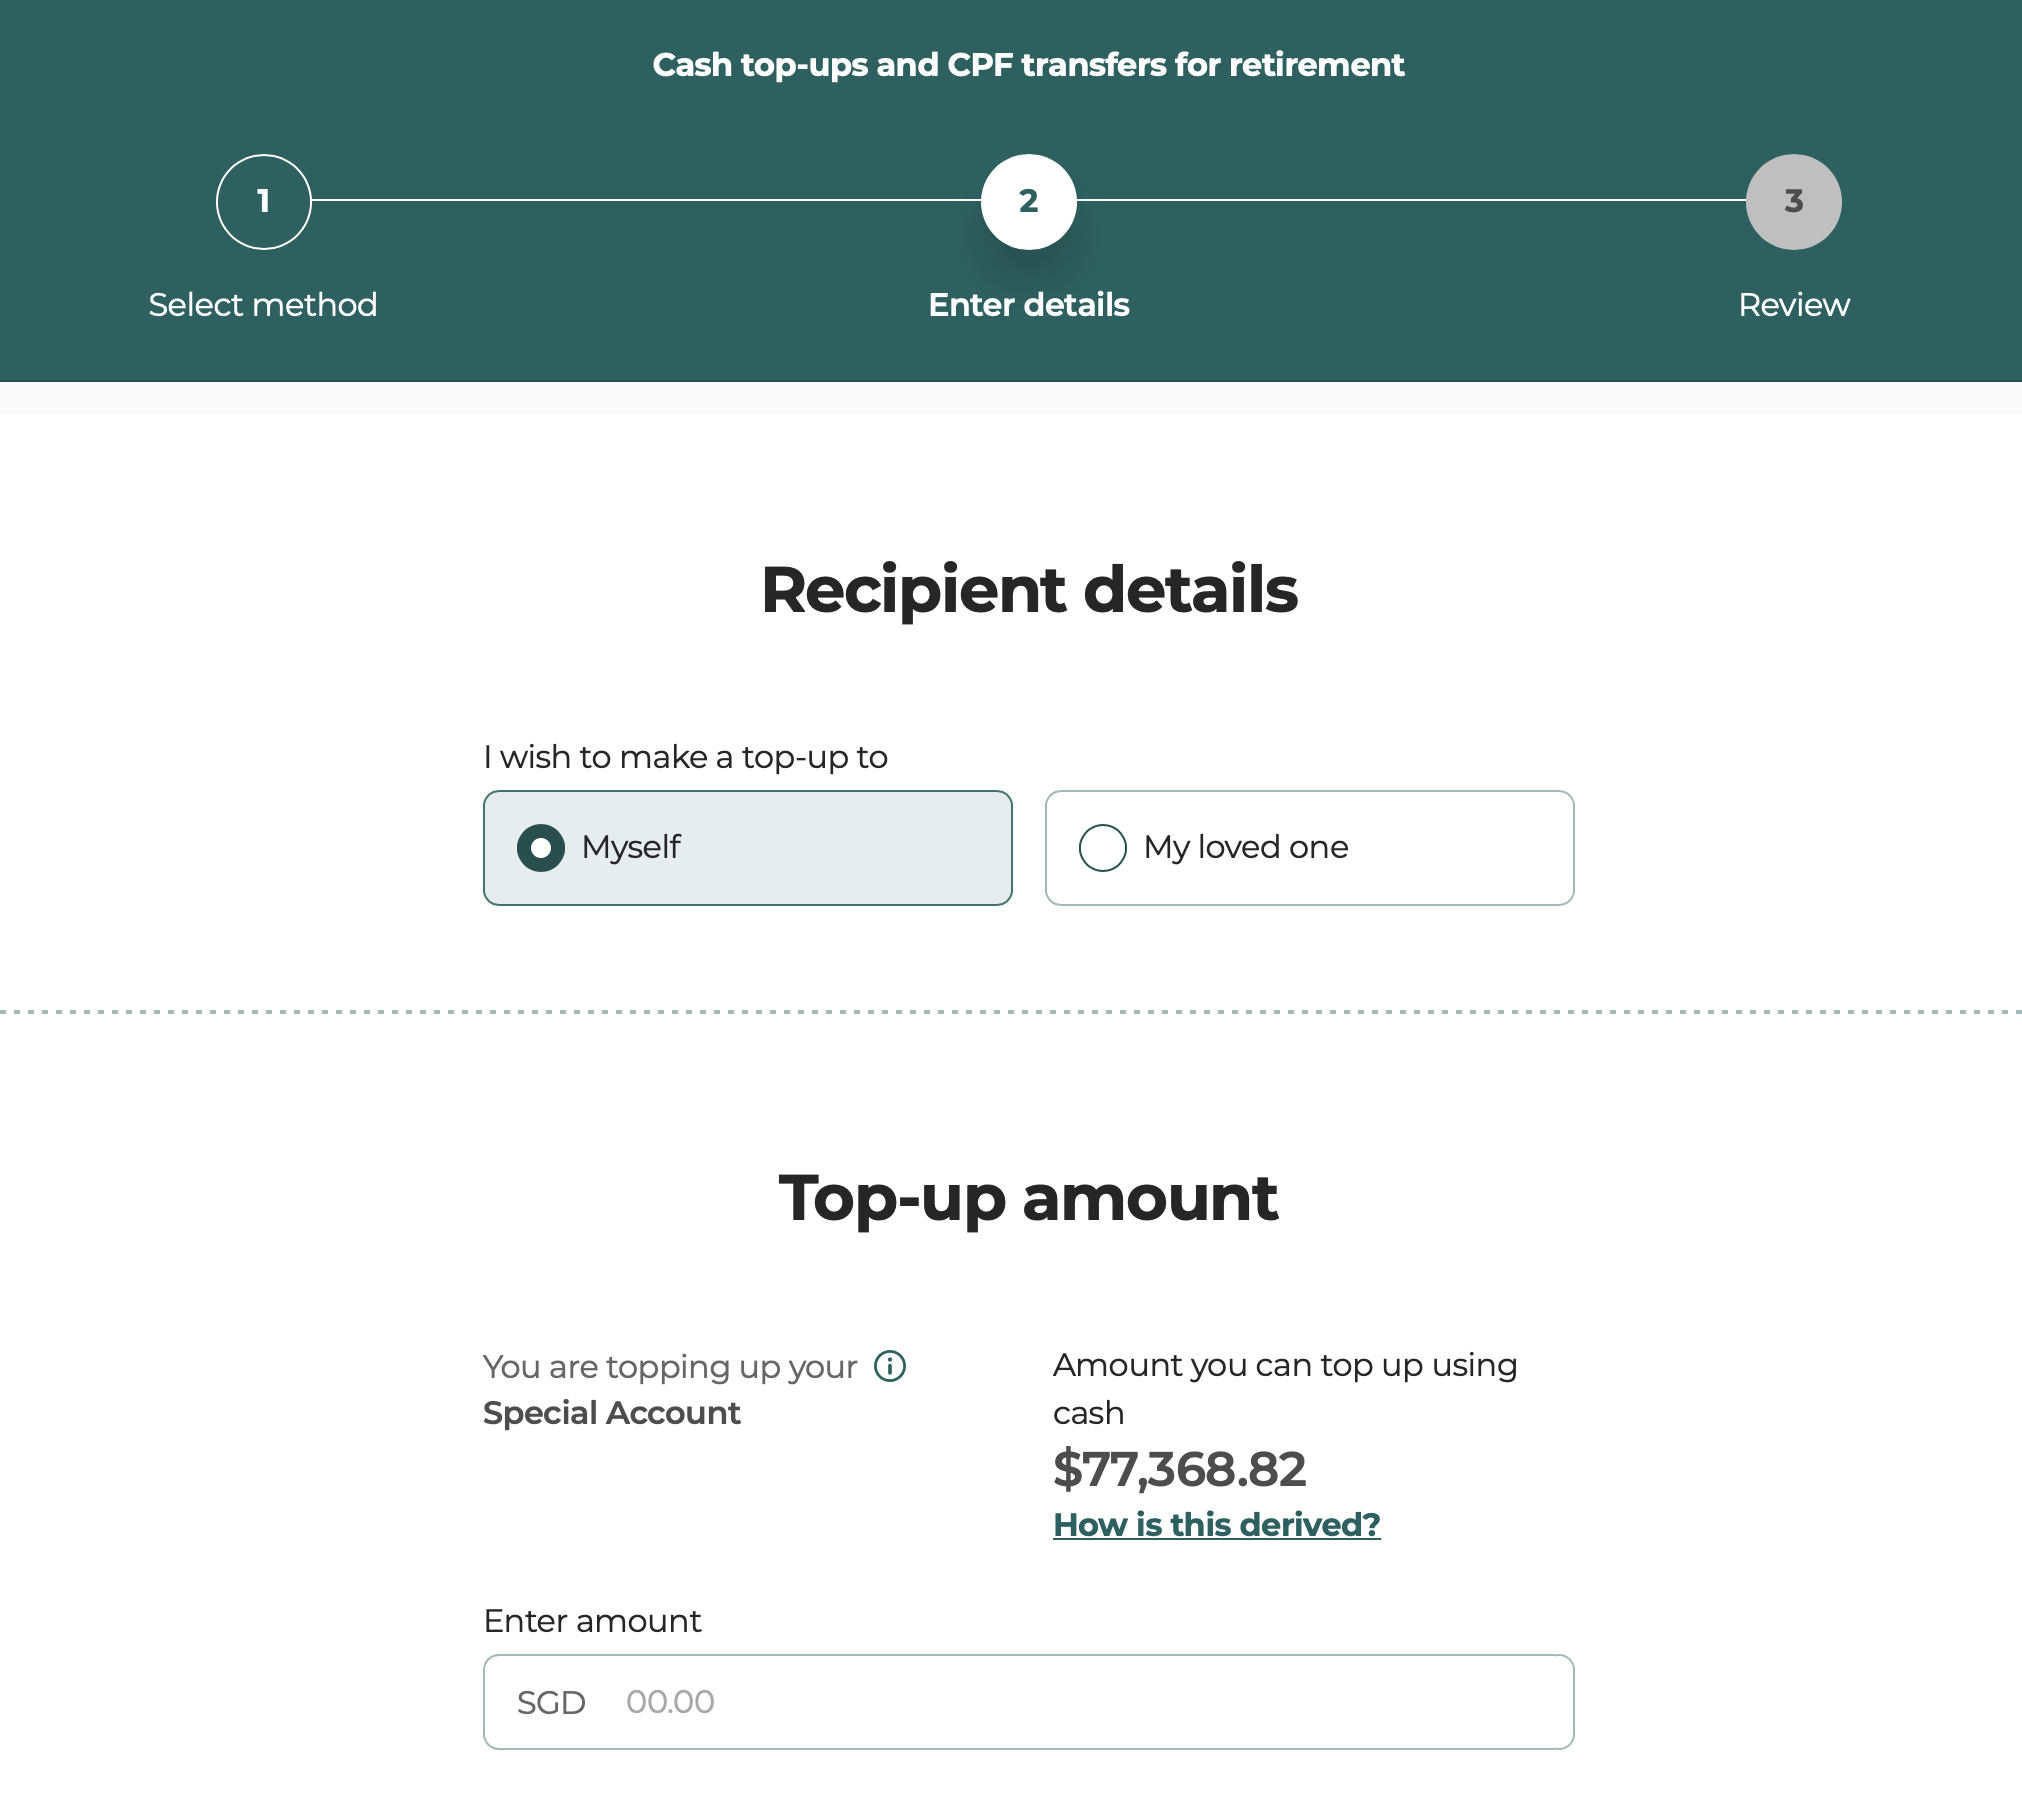Screen dimensions: 2022x1804
Task: Click the 'Enter amount' field label
Action: [x=592, y=1621]
